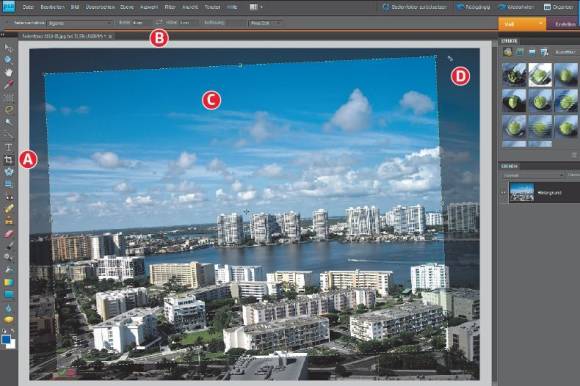Click the Filters icon in the Effects panel
Image resolution: width=580 pixels, height=386 pixels.
(508, 52)
